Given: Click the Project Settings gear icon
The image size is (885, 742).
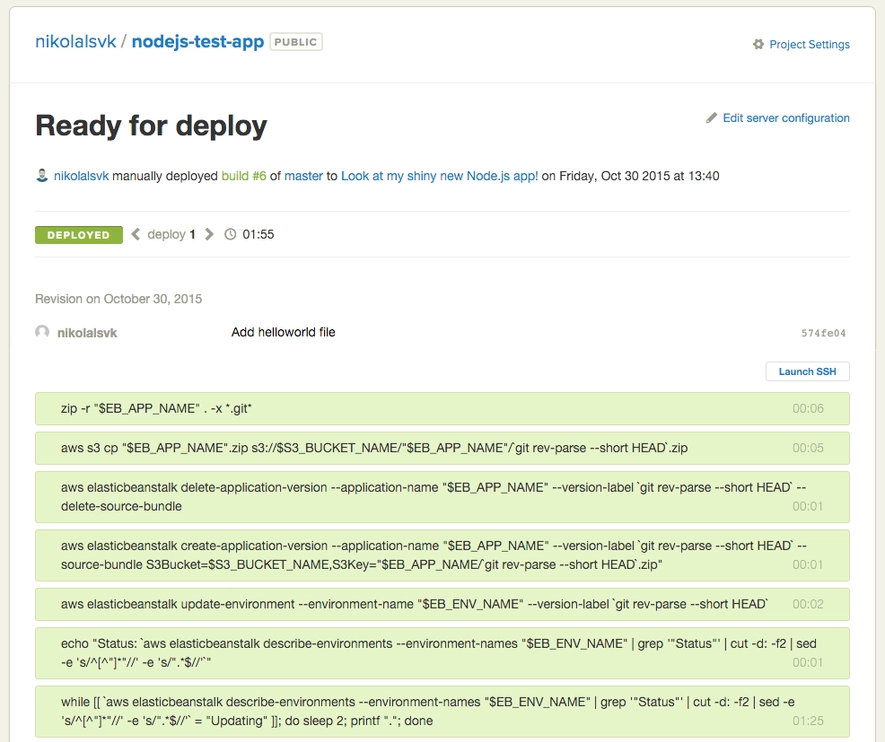Looking at the screenshot, I should (x=758, y=45).
